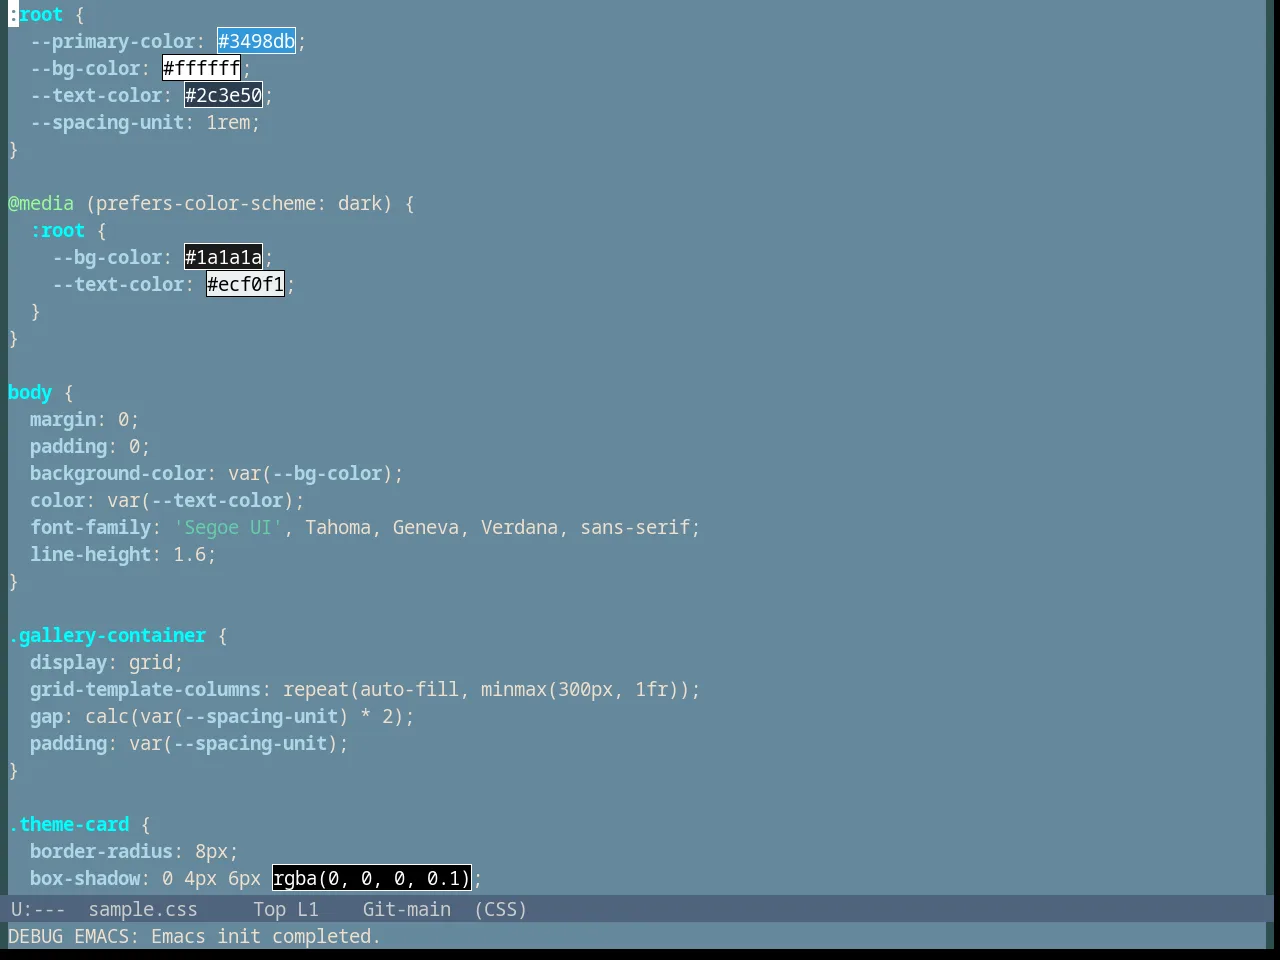Click the .theme-card selector

(69, 824)
